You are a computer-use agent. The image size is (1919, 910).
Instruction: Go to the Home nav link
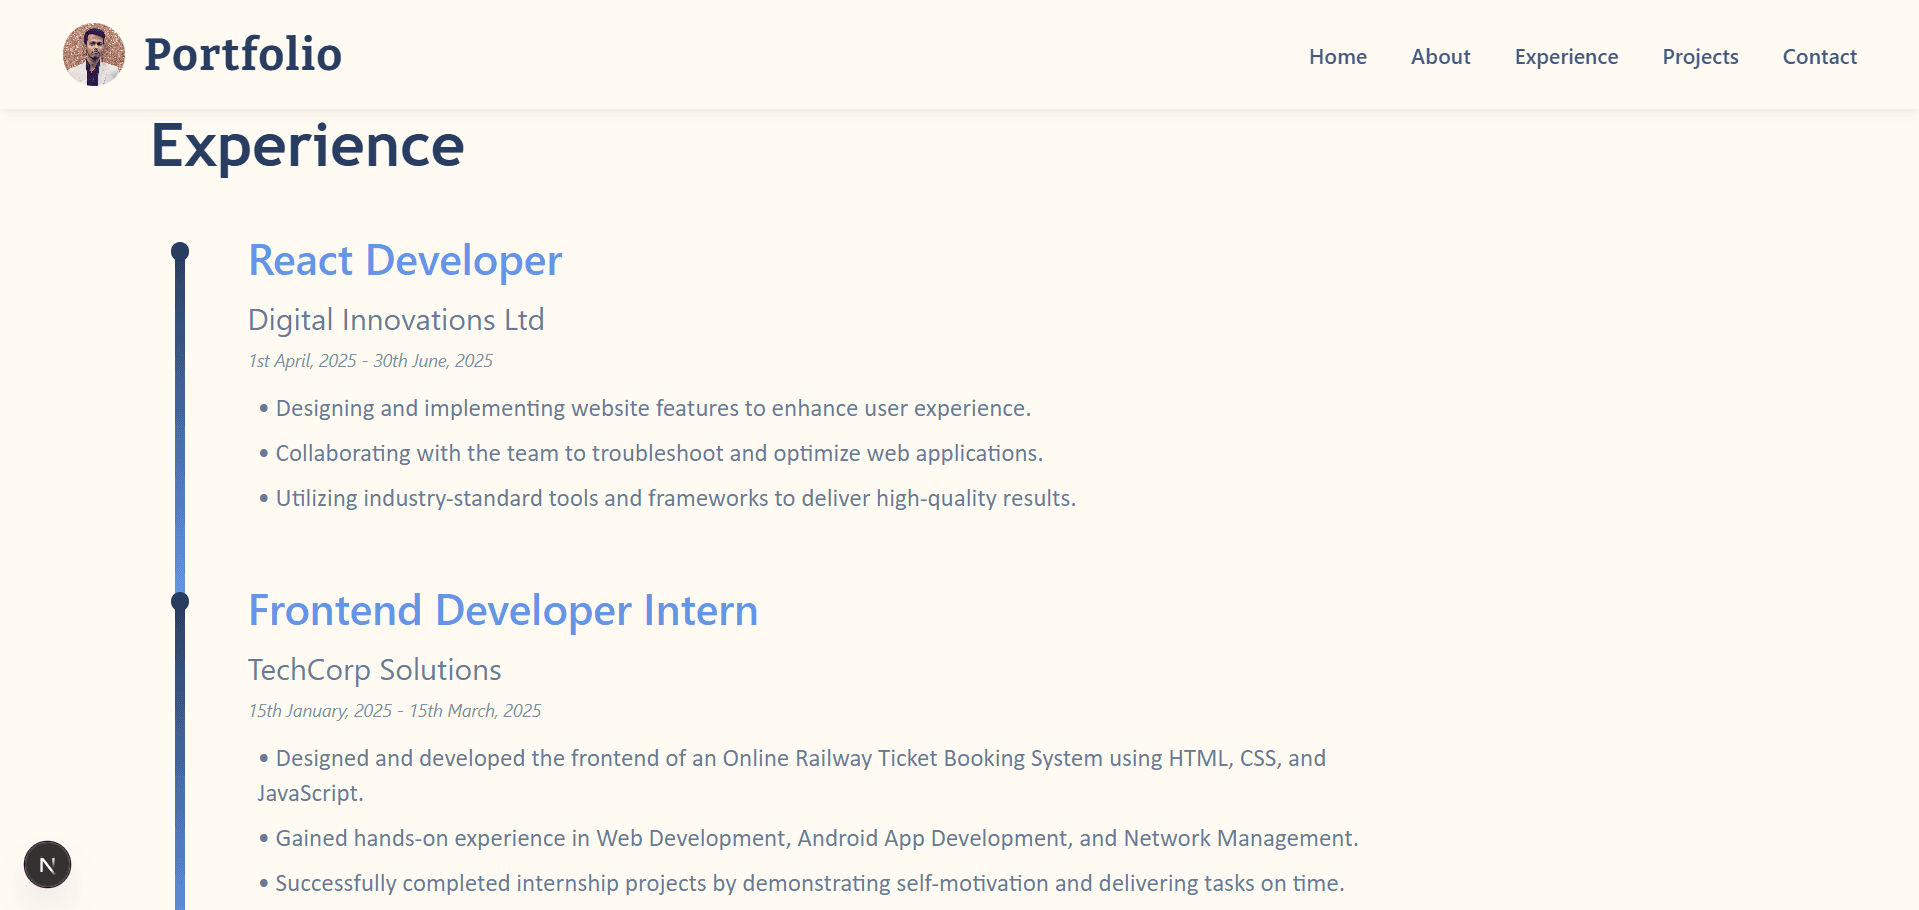1338,57
